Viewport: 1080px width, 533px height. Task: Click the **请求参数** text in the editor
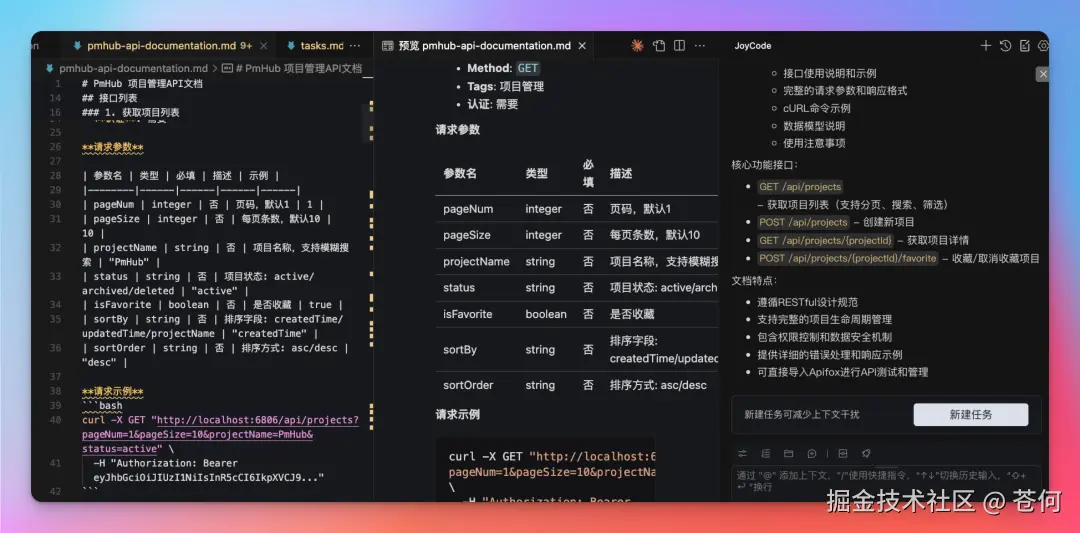point(113,147)
